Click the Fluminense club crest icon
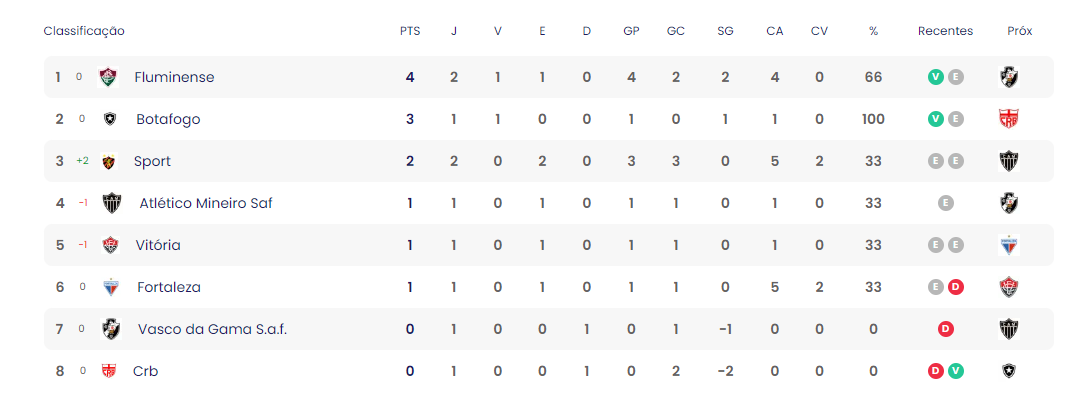Viewport: 1068px width, 412px height. tap(108, 77)
